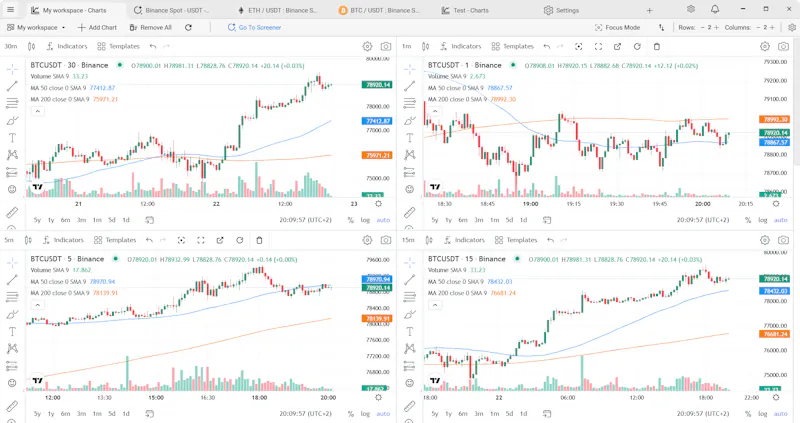Image resolution: width=800 pixels, height=423 pixels.
Task: Switch to the BTC / USDT Binance tab
Action: pos(379,10)
